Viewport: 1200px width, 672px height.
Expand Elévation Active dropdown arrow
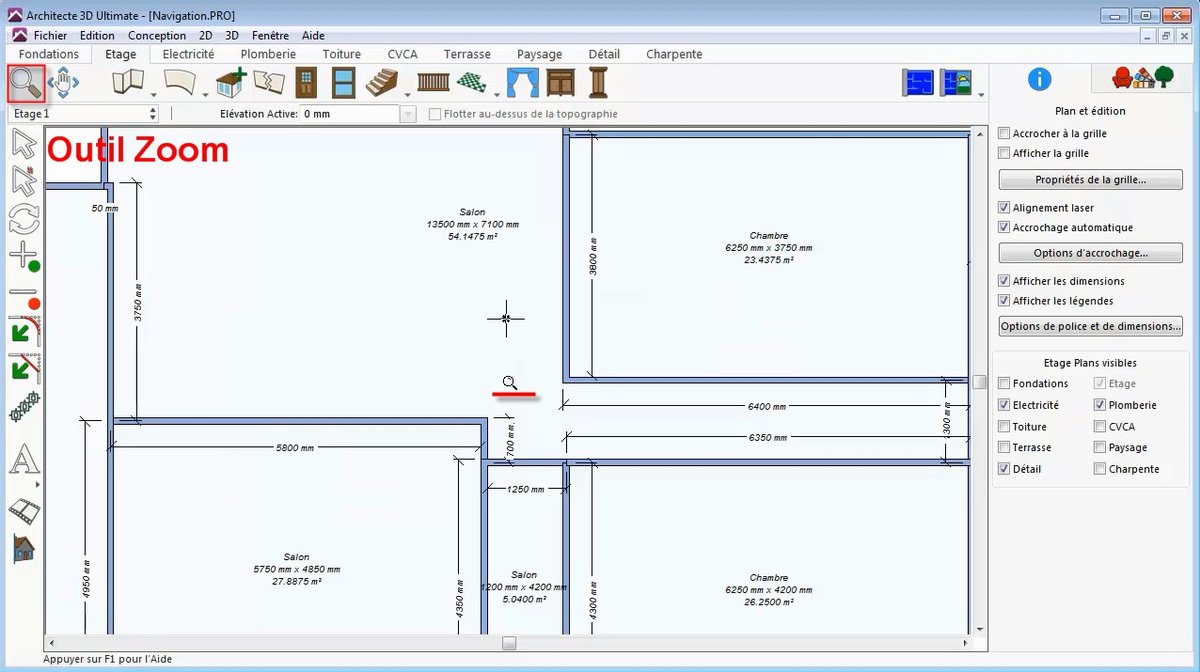pos(407,114)
